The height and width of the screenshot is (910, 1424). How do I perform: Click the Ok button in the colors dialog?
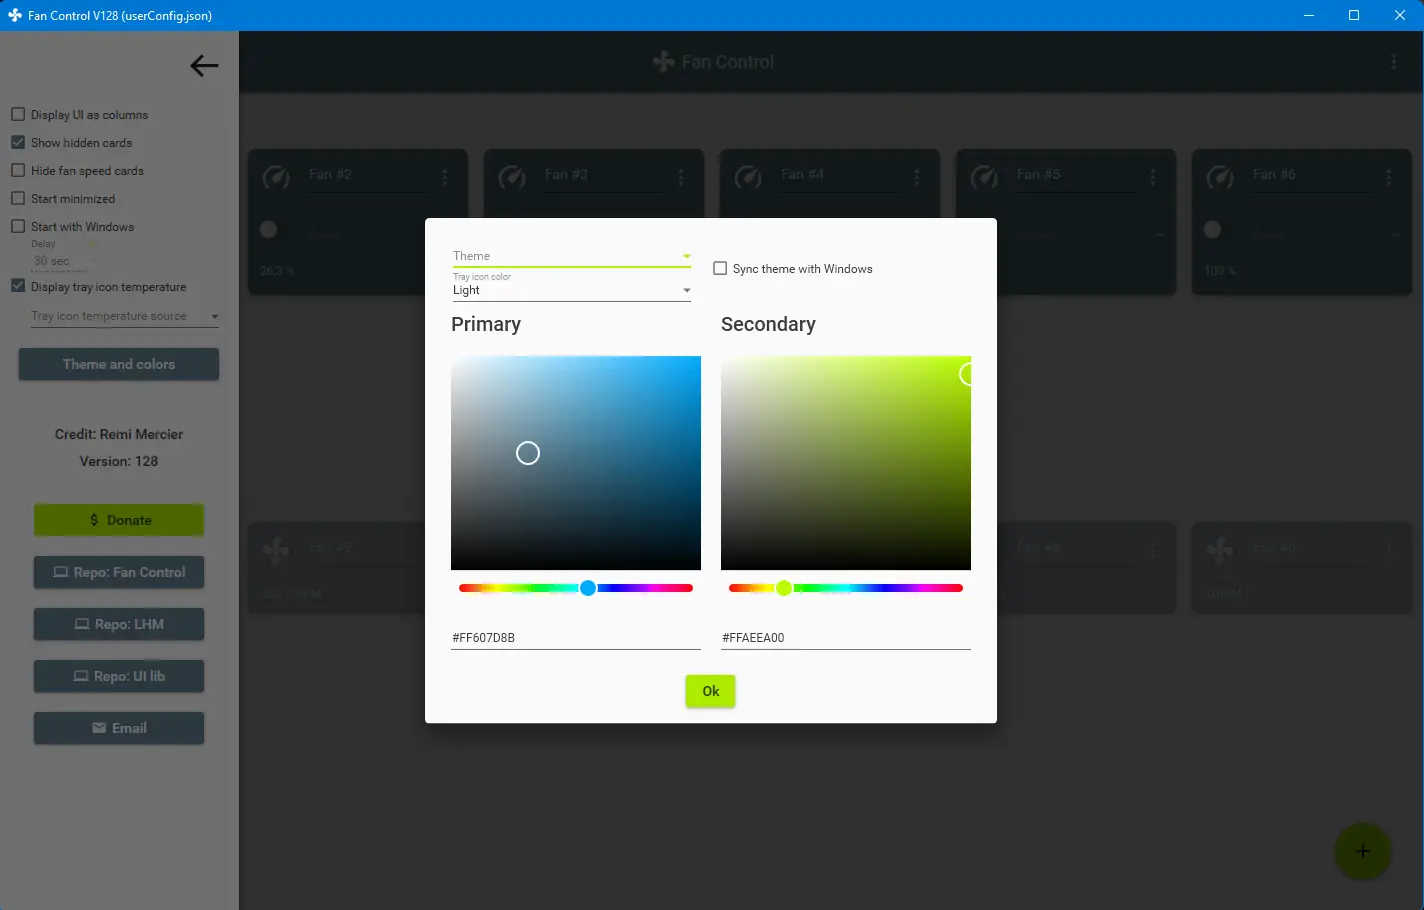(710, 691)
